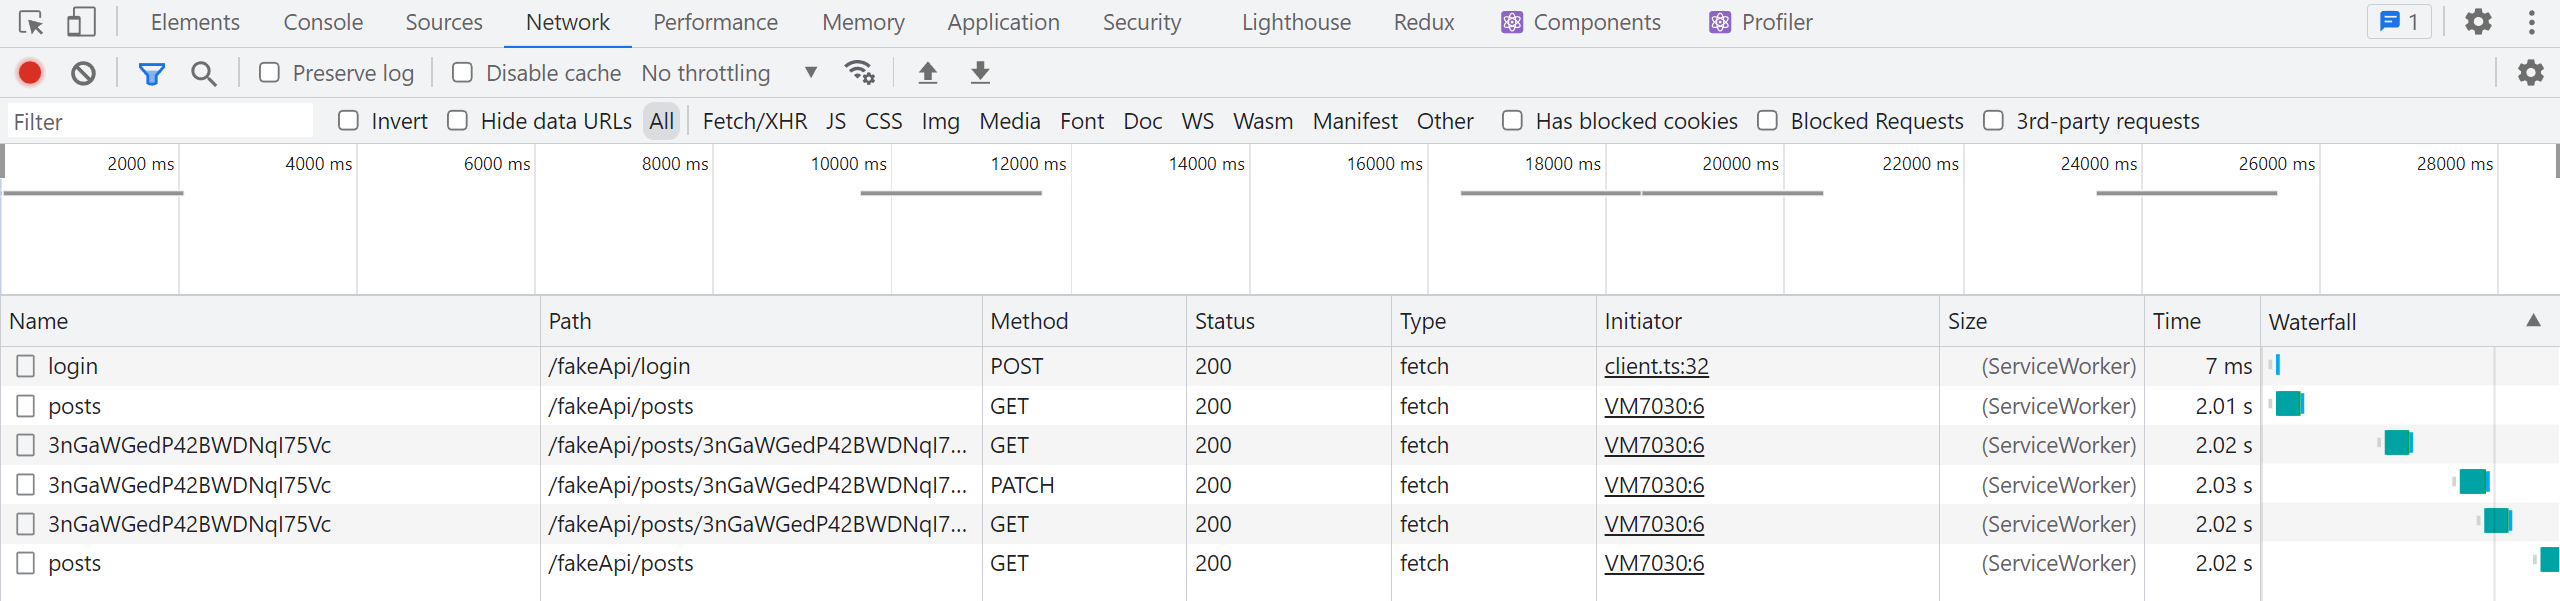Screen dimensions: 2560x601
Task: Clear the network log
Action: pos(84,73)
